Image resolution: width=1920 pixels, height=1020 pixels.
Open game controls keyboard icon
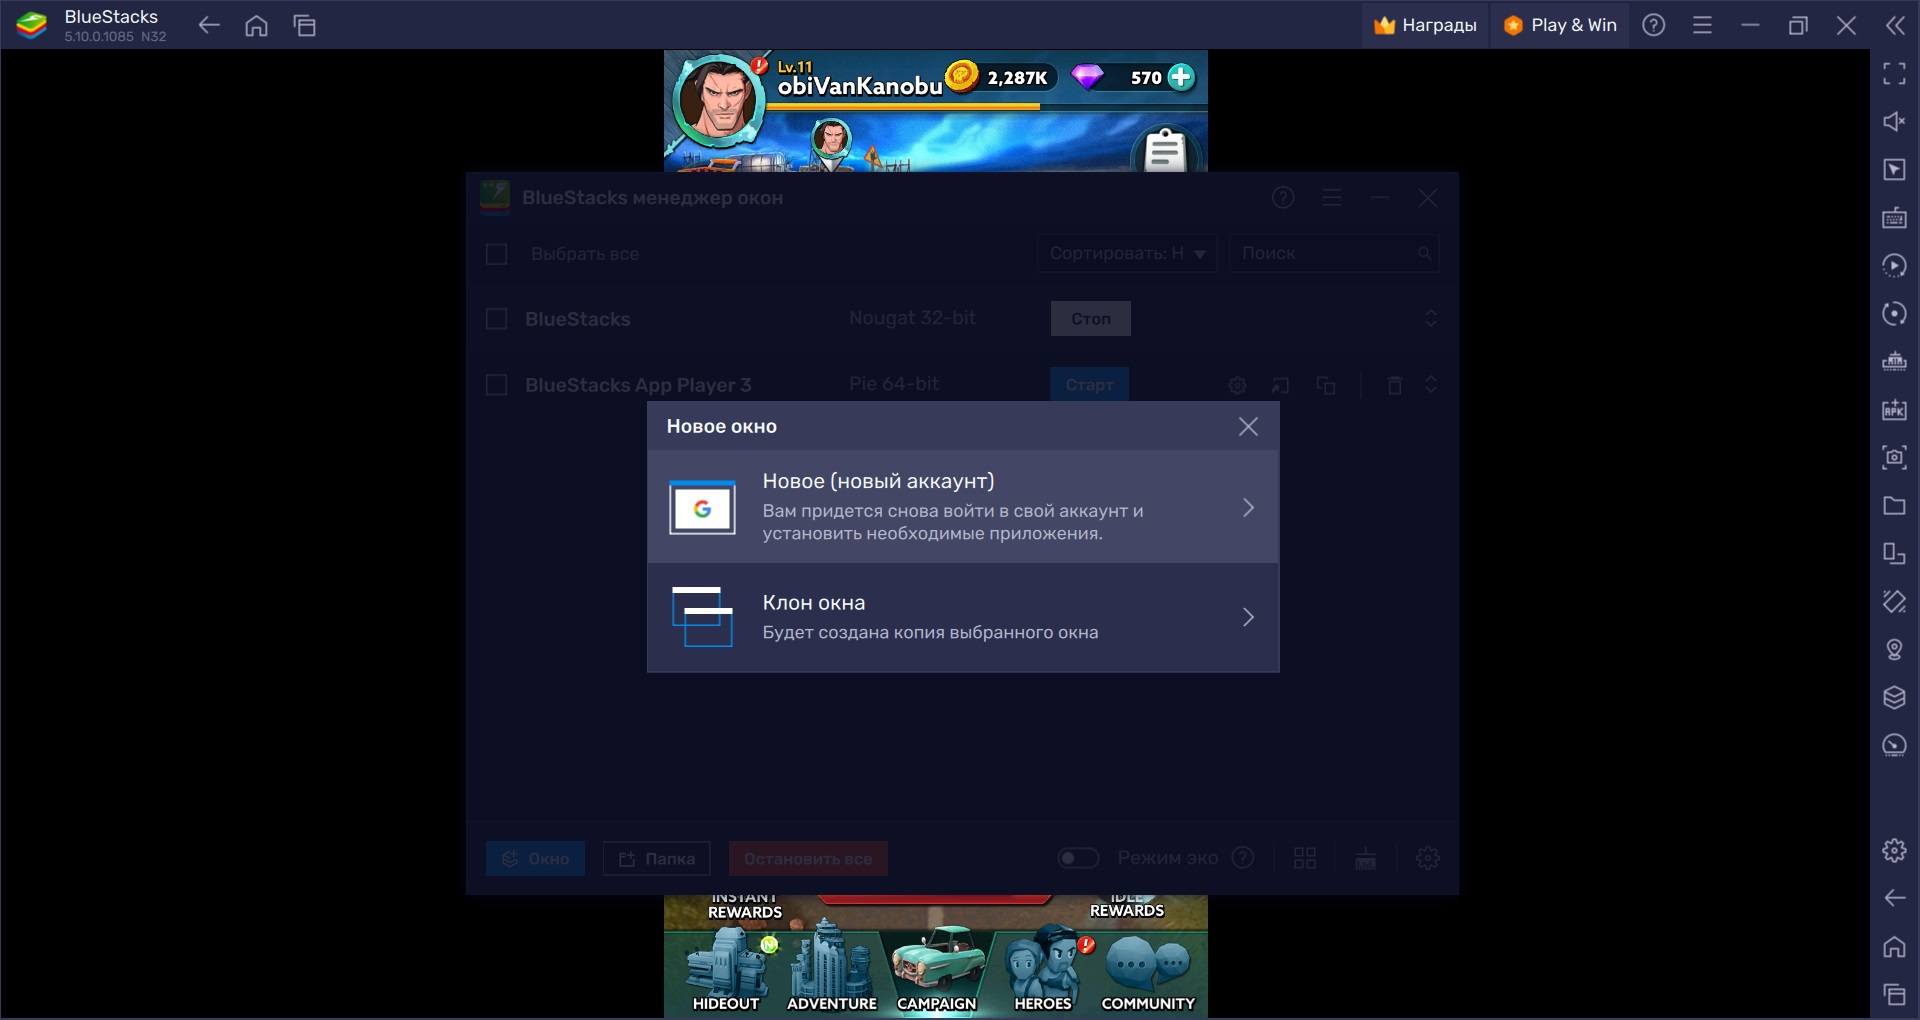click(1894, 217)
